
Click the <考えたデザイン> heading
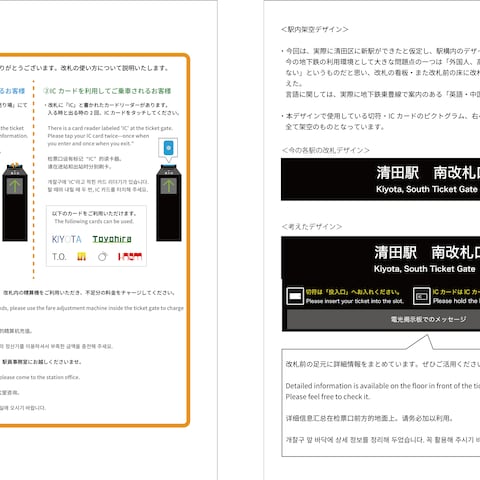tap(311, 227)
